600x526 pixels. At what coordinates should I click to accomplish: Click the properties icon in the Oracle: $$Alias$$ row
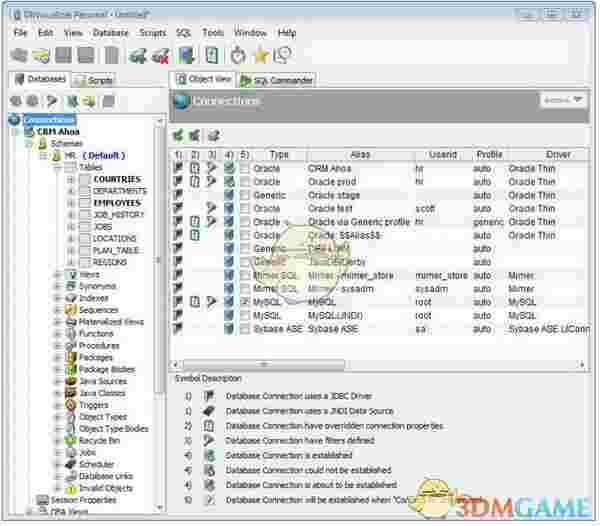(x=195, y=235)
